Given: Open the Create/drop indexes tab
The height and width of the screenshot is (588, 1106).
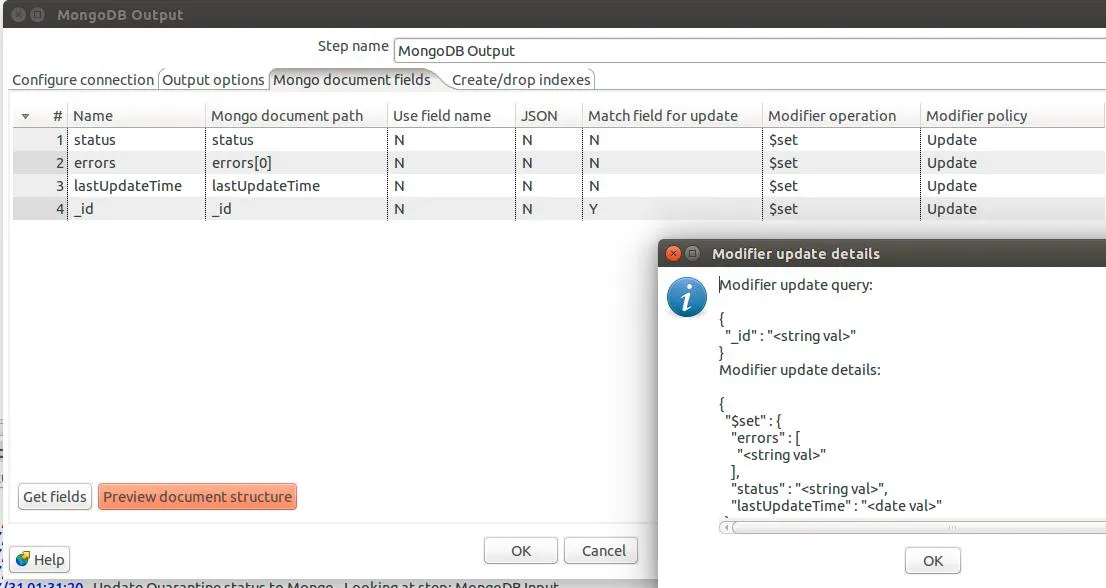Looking at the screenshot, I should pos(521,80).
